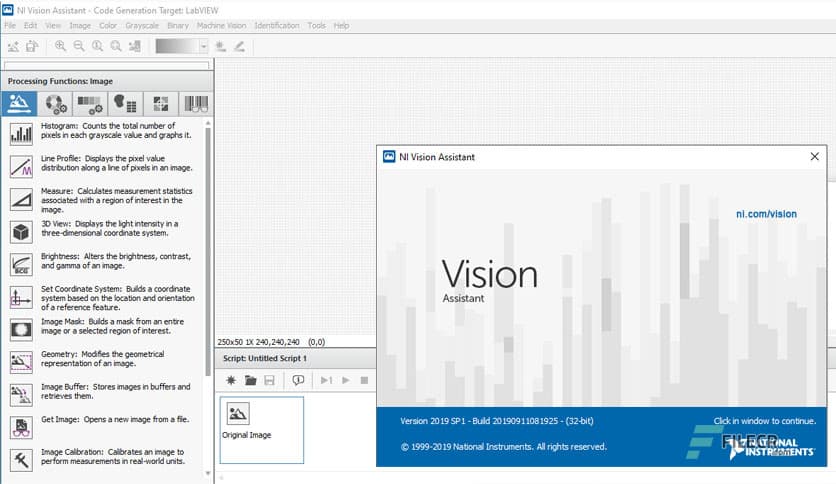Screen dimensions: 836x484
Task: Click the Image Calibration description text
Action: 113,456
